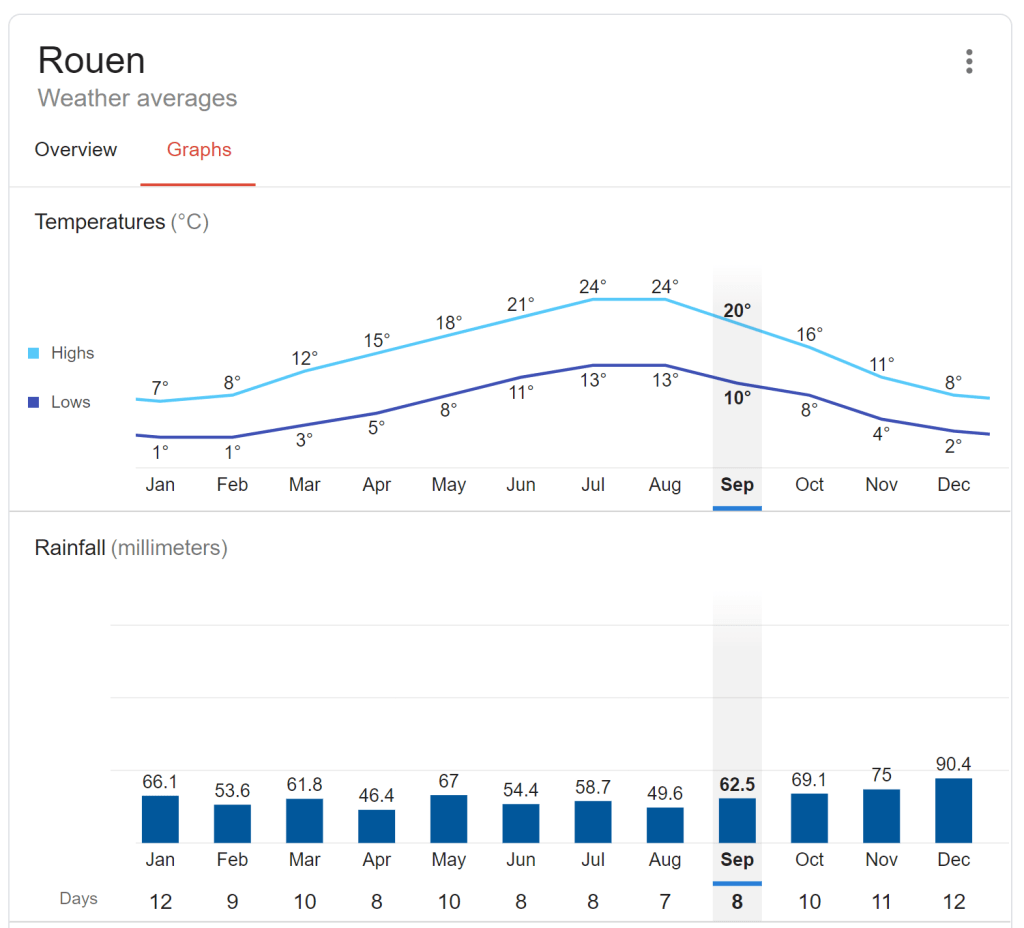Viewport: 1024px width, 928px height.
Task: Select Dec on the temperature chart axis
Action: coord(953,485)
